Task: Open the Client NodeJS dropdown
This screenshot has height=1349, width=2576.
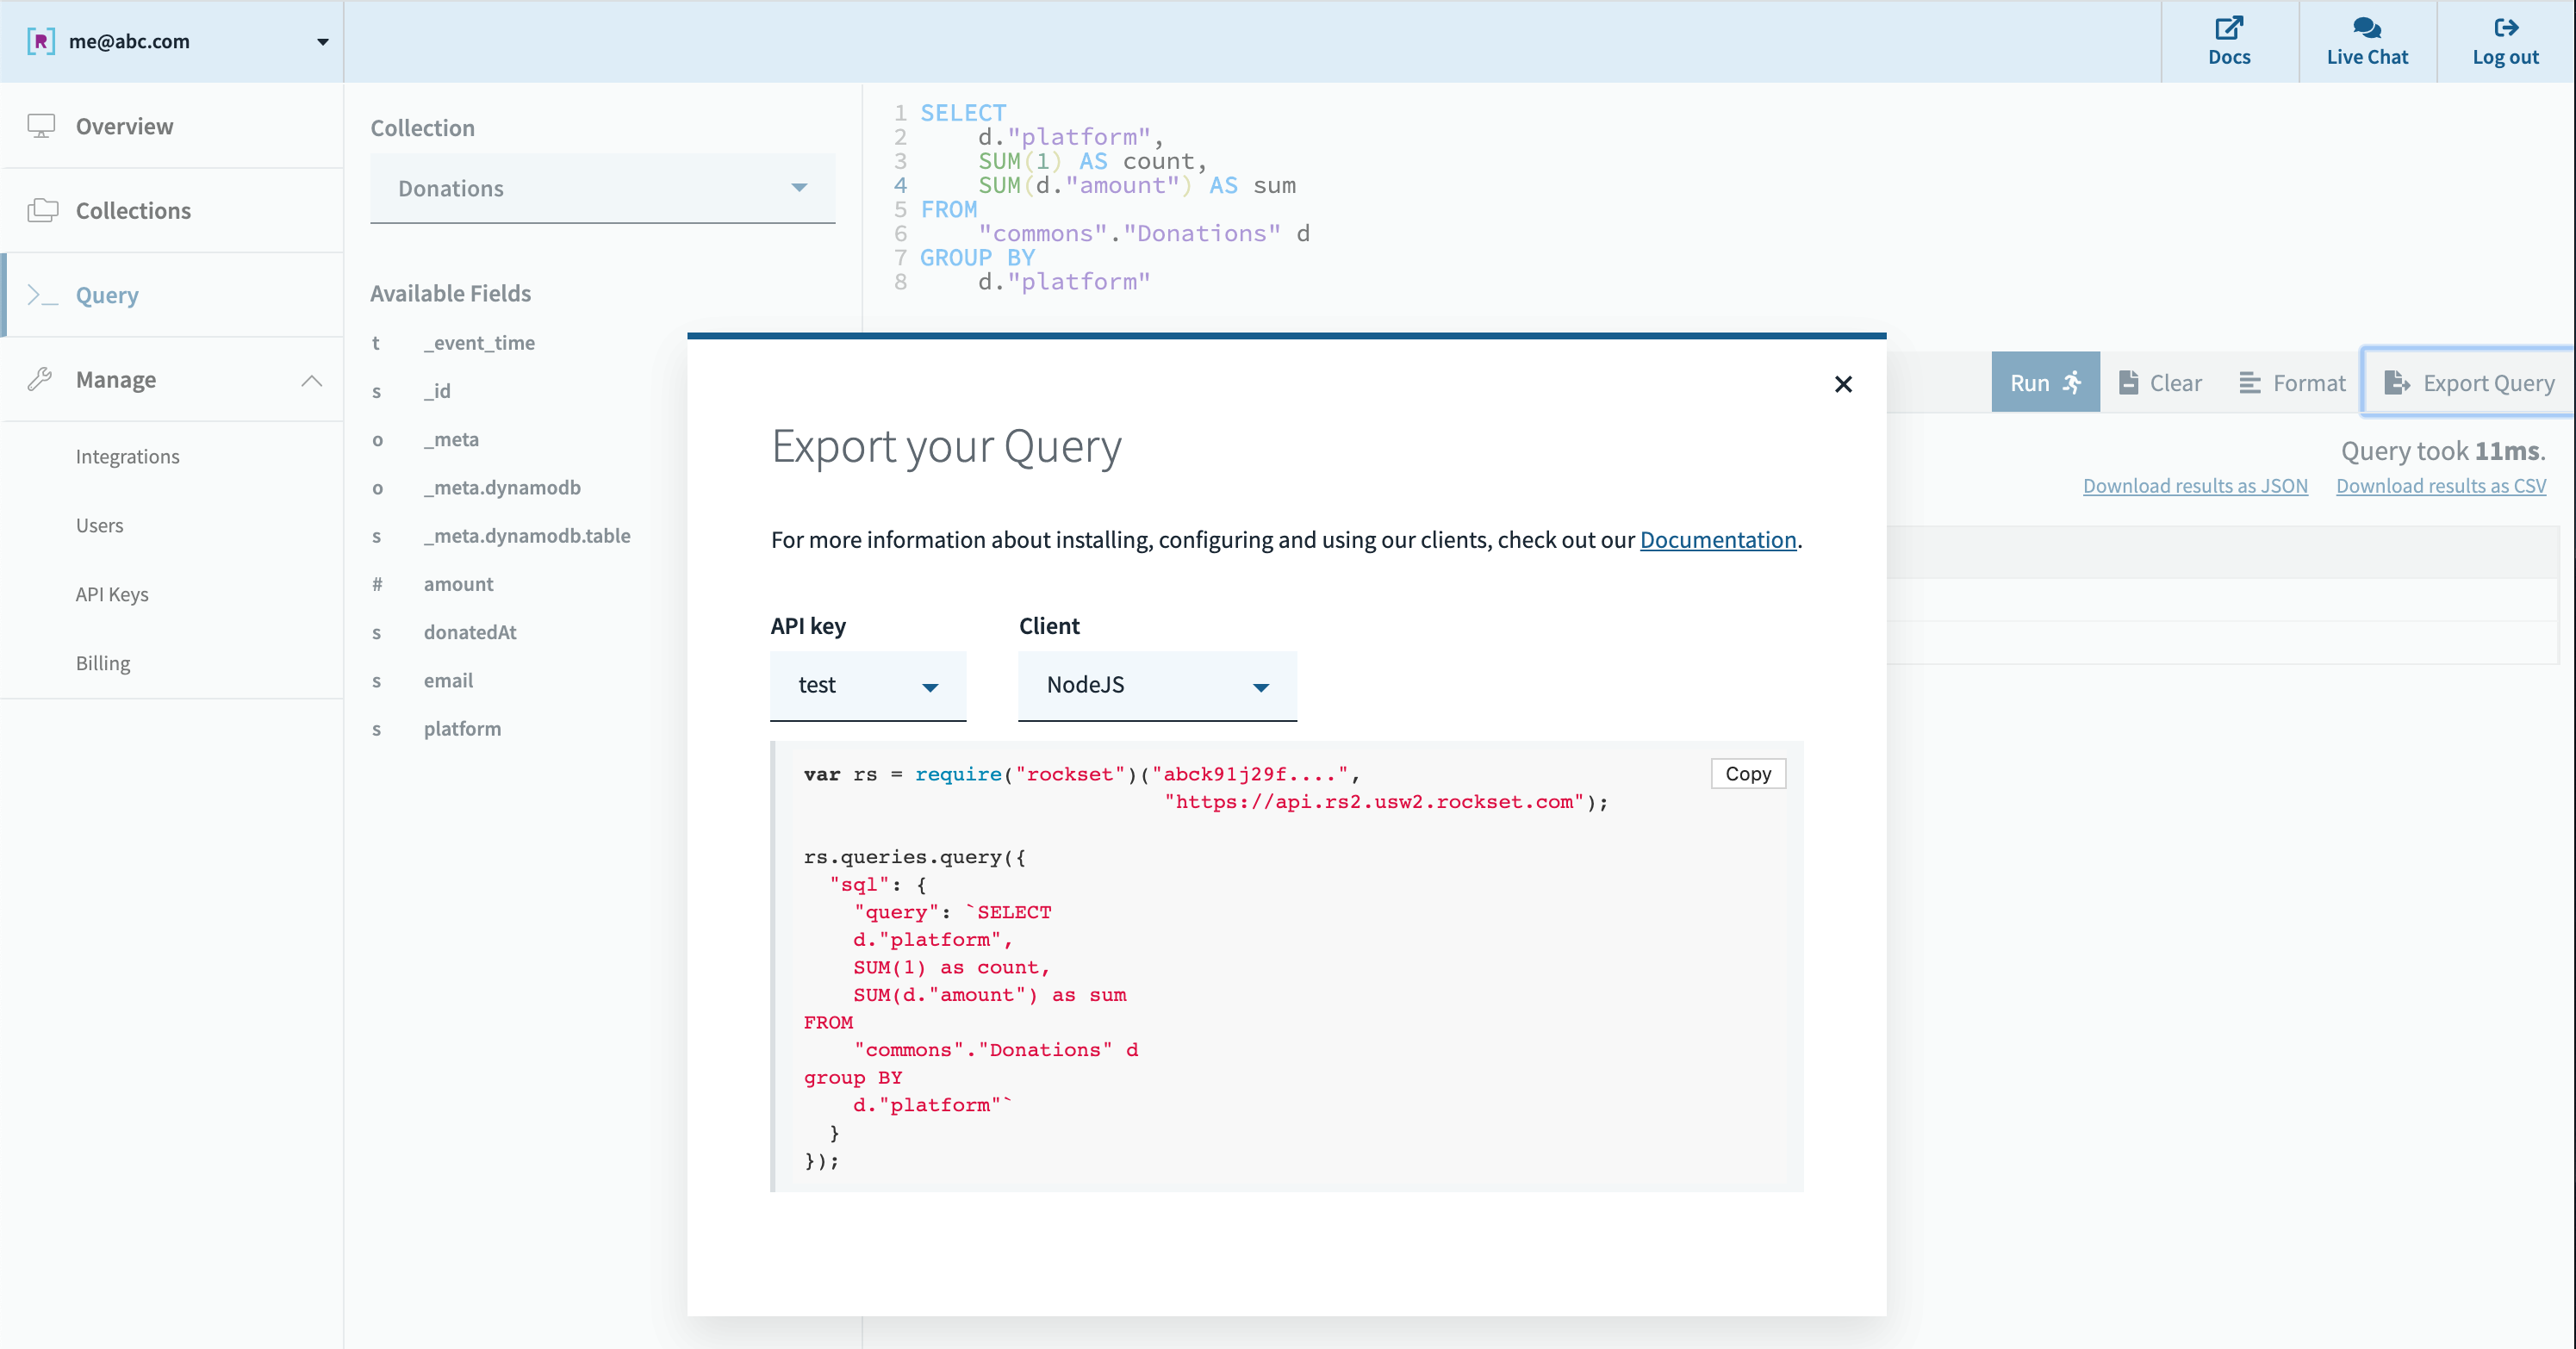Action: [1157, 685]
